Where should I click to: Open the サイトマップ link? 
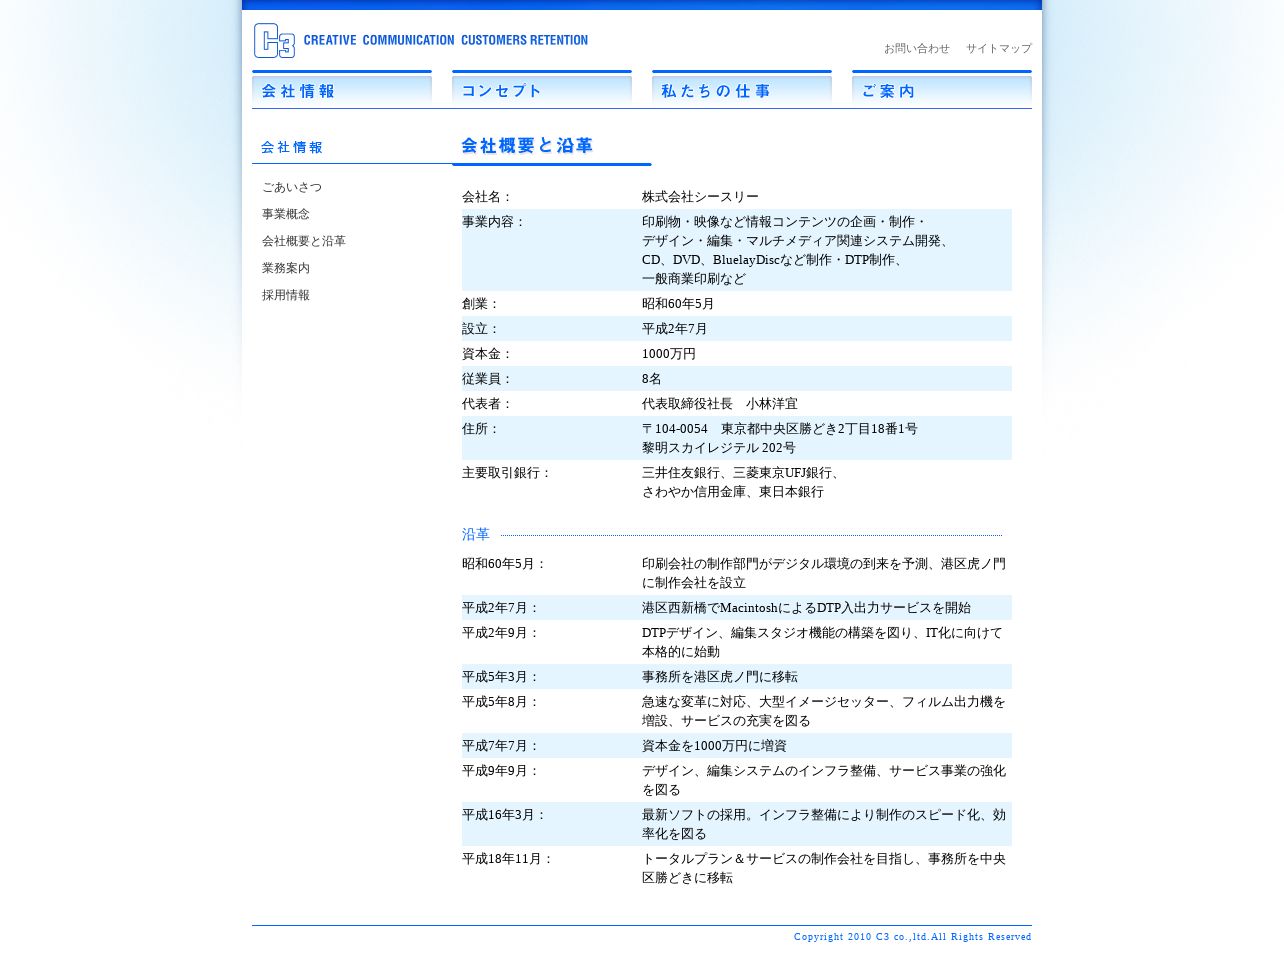(x=998, y=48)
